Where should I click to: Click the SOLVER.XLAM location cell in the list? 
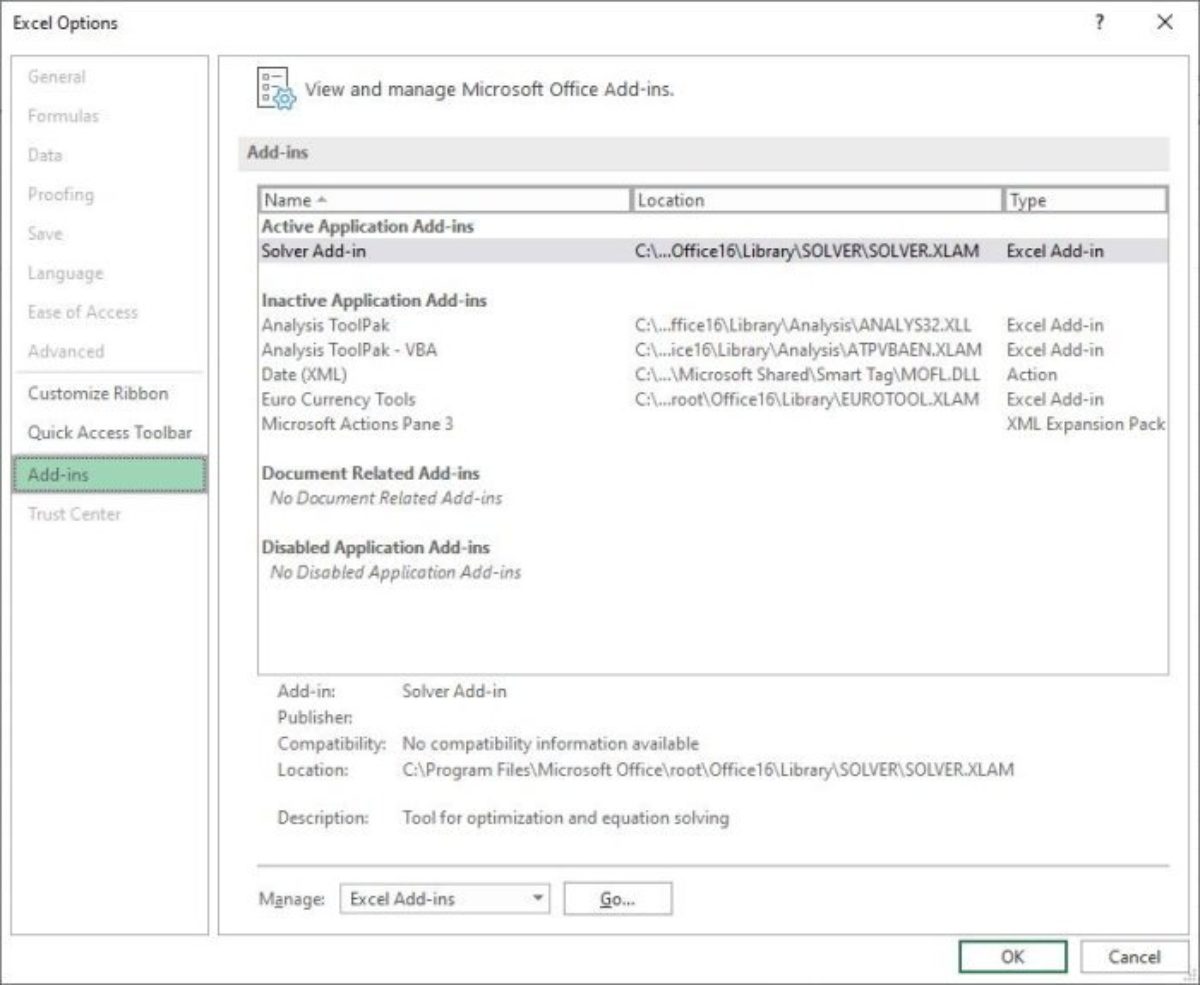pos(807,251)
